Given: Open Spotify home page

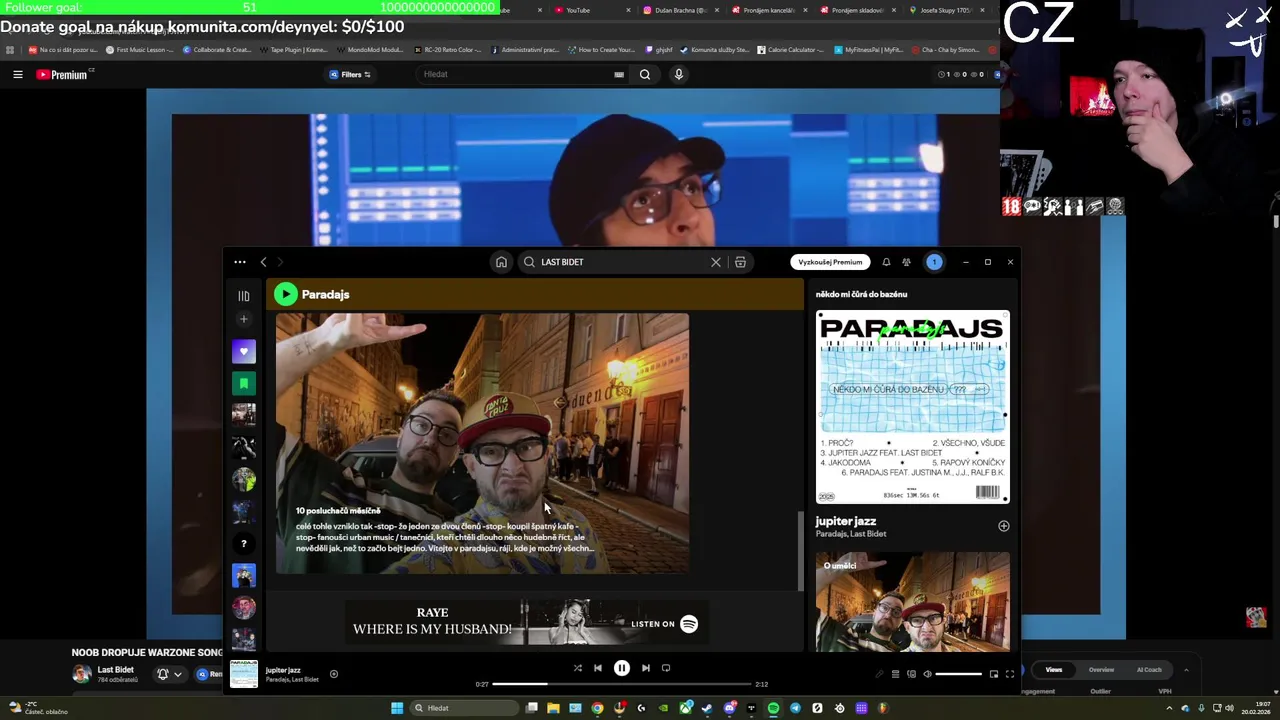Looking at the screenshot, I should 501,262.
